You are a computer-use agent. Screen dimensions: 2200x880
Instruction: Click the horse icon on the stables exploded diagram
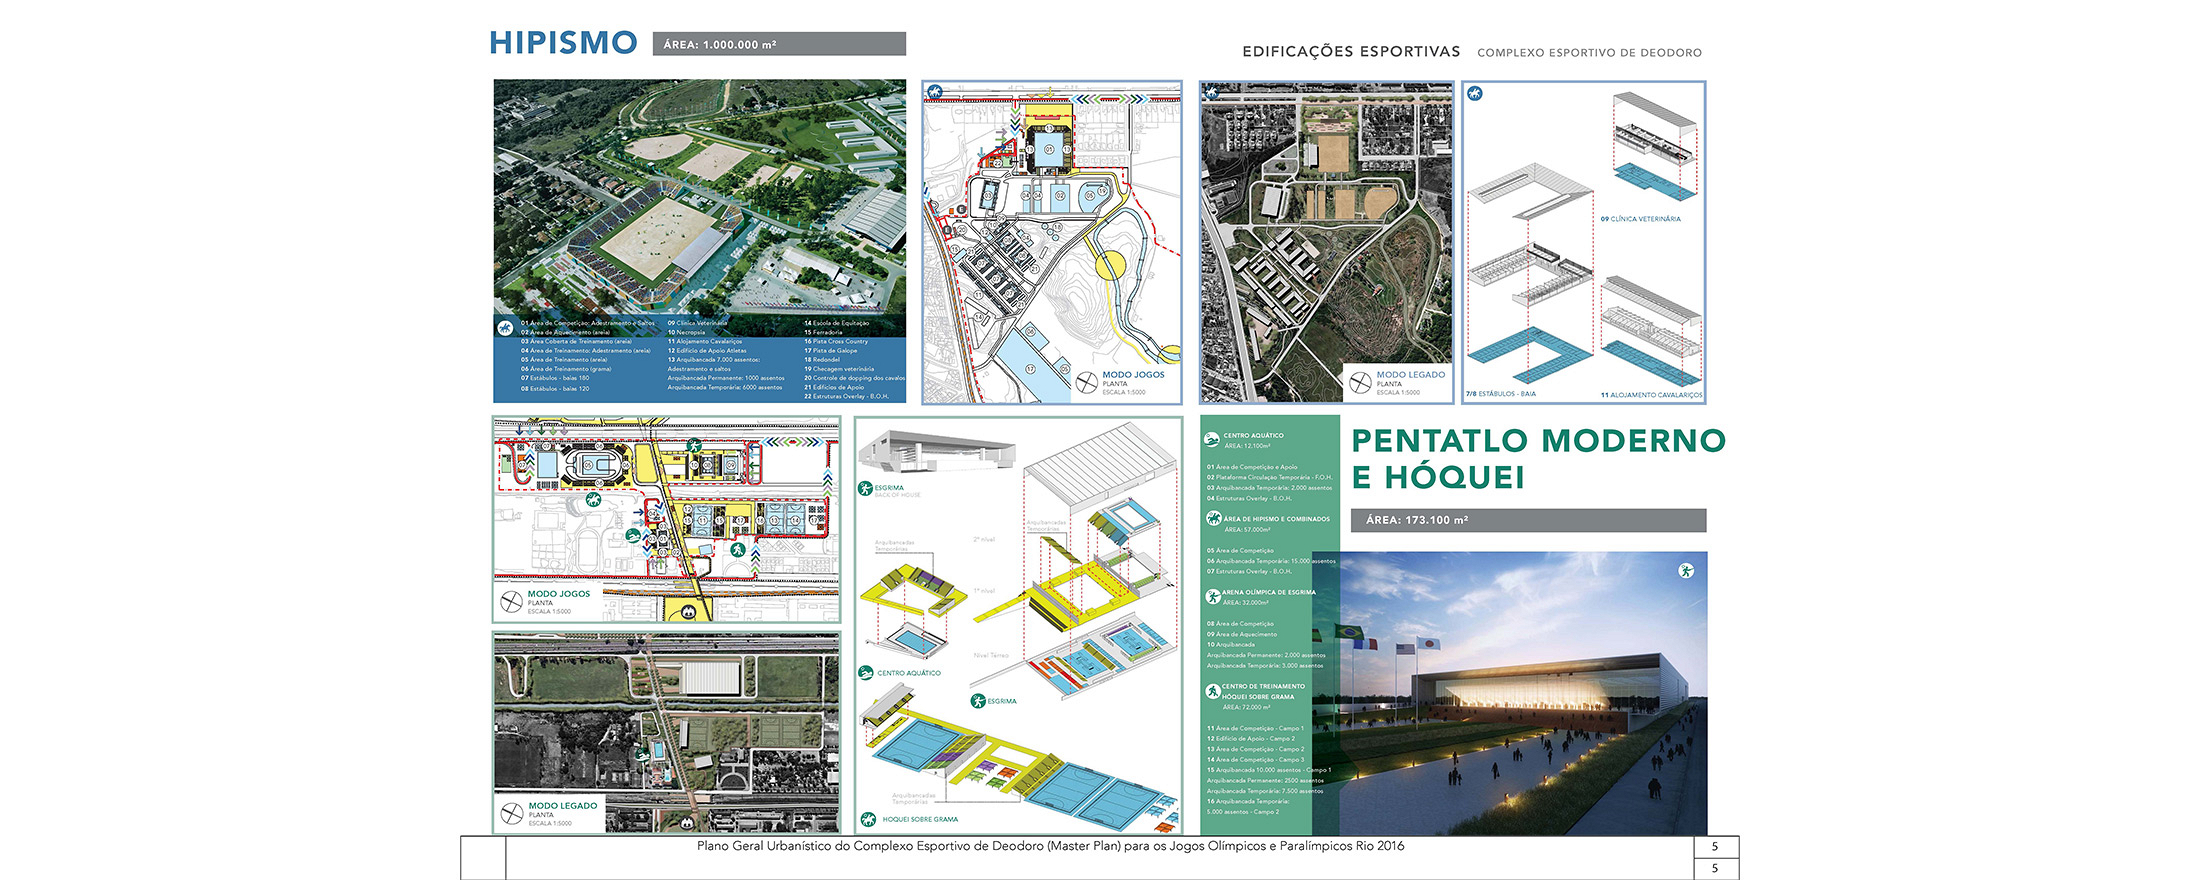1474,94
